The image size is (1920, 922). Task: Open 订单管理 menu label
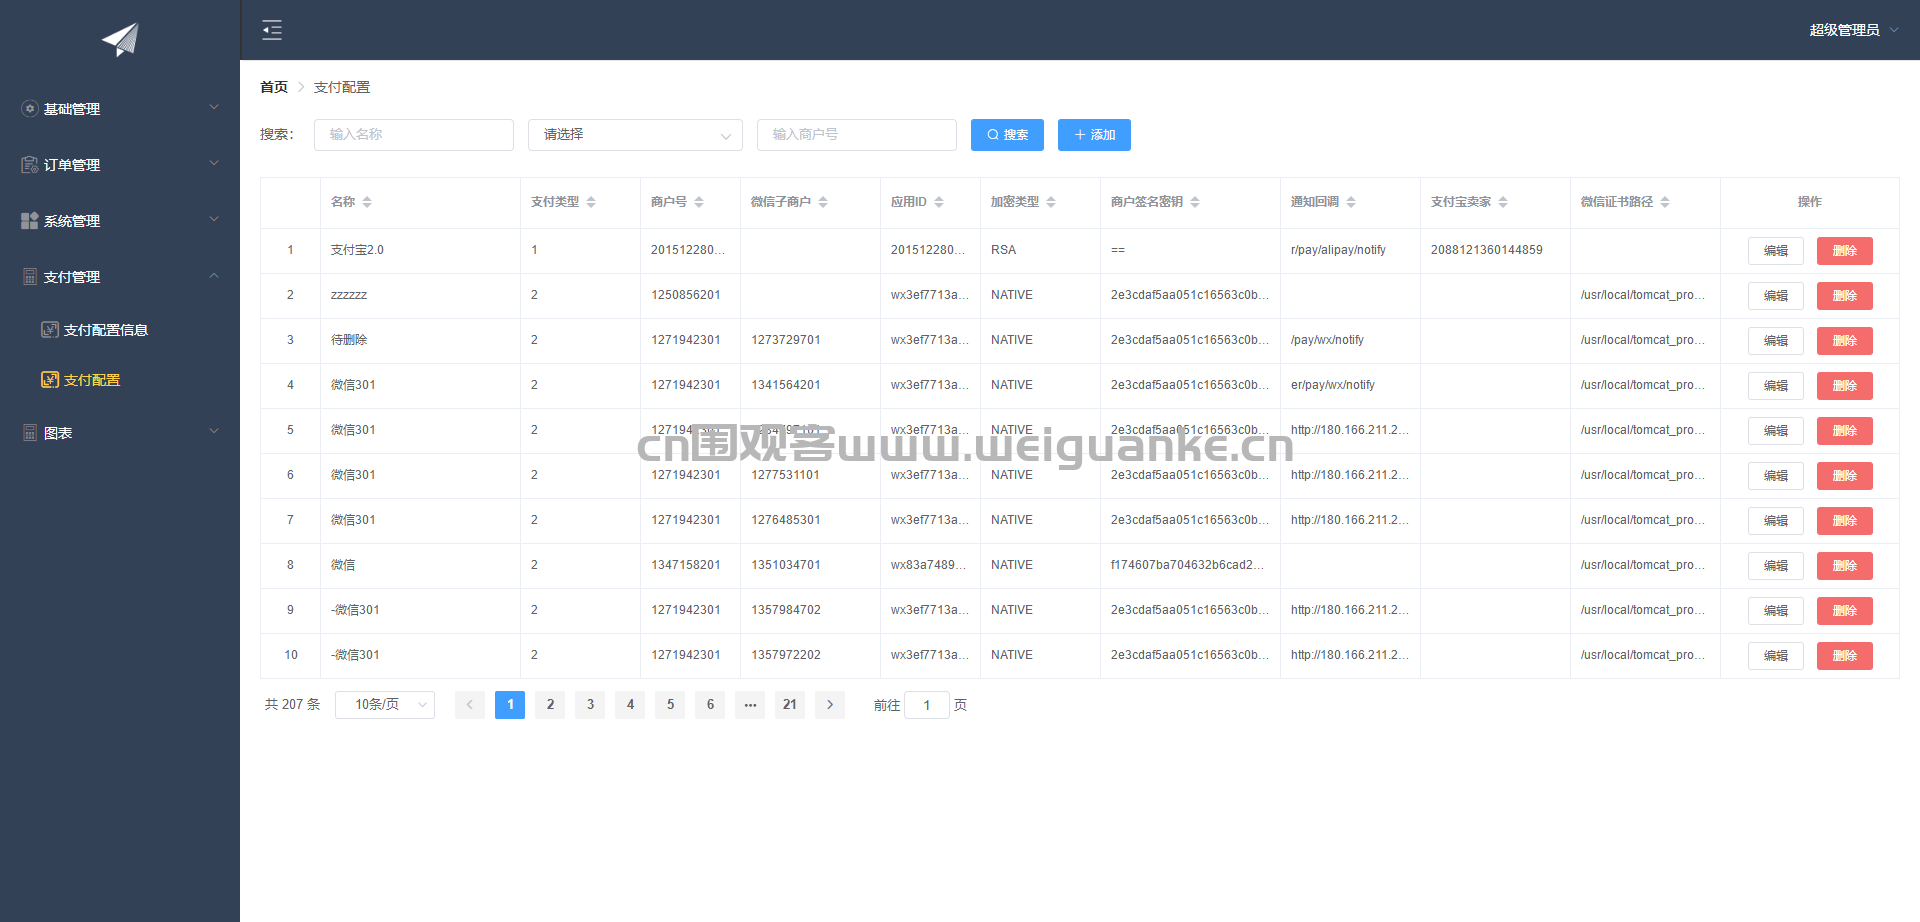pos(72,165)
